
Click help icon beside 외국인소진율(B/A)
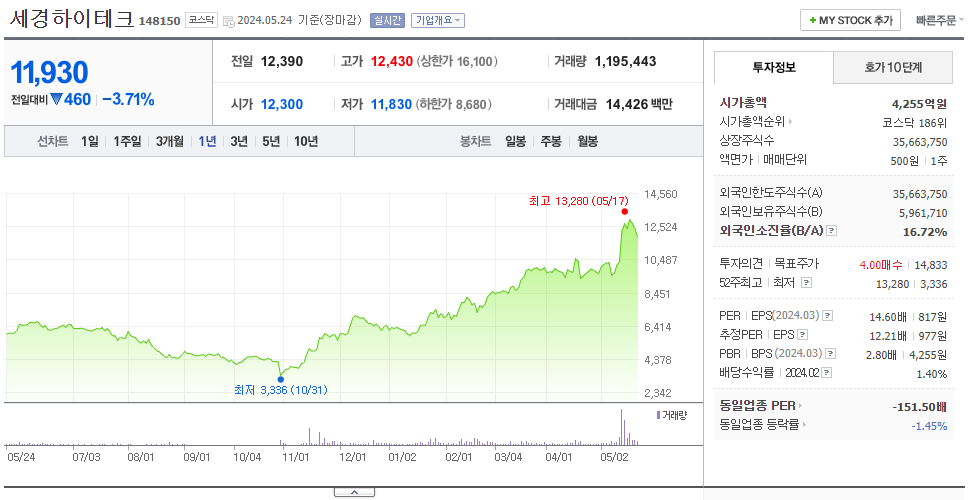point(832,231)
